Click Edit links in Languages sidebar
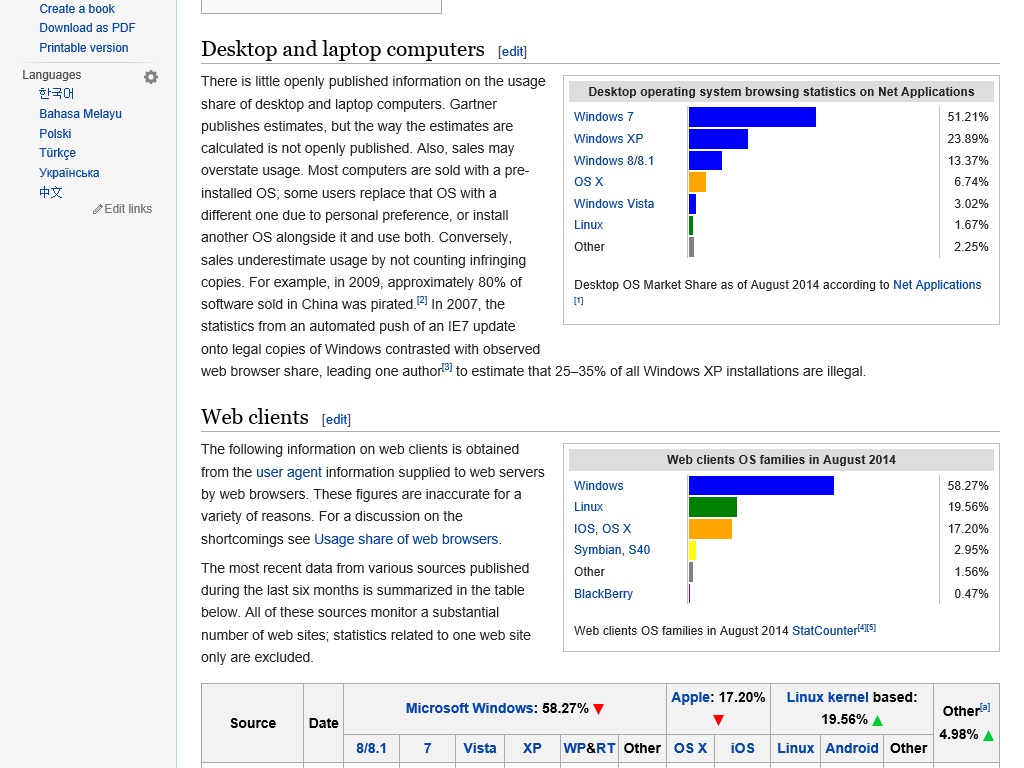Screen dimensions: 1024x768 (128, 209)
